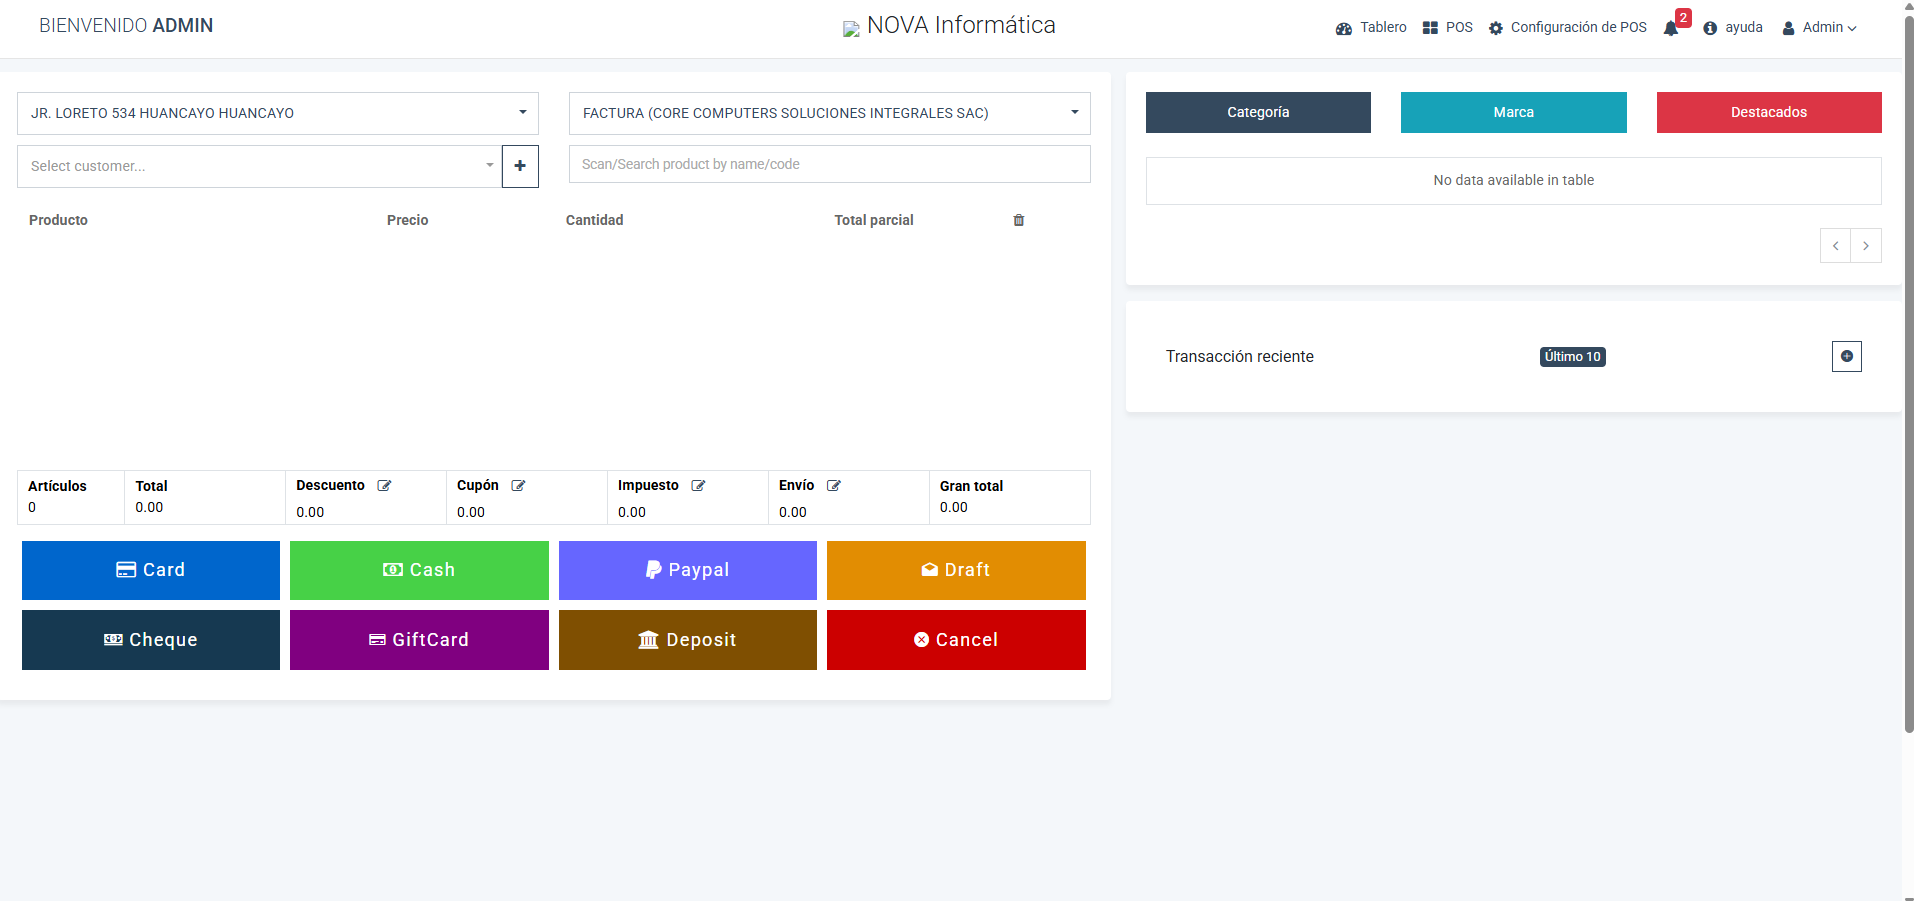Show the Destacados products tab
1914x901 pixels.
click(x=1768, y=113)
